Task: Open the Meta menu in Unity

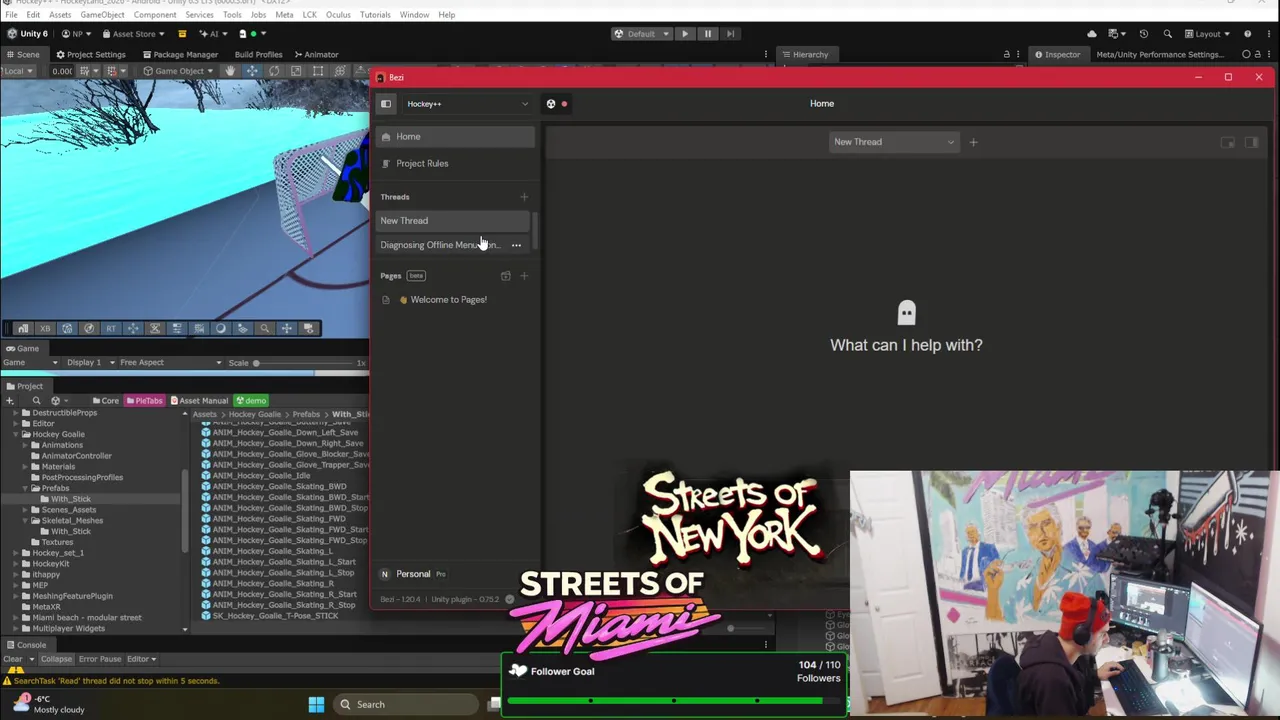Action: (x=284, y=15)
